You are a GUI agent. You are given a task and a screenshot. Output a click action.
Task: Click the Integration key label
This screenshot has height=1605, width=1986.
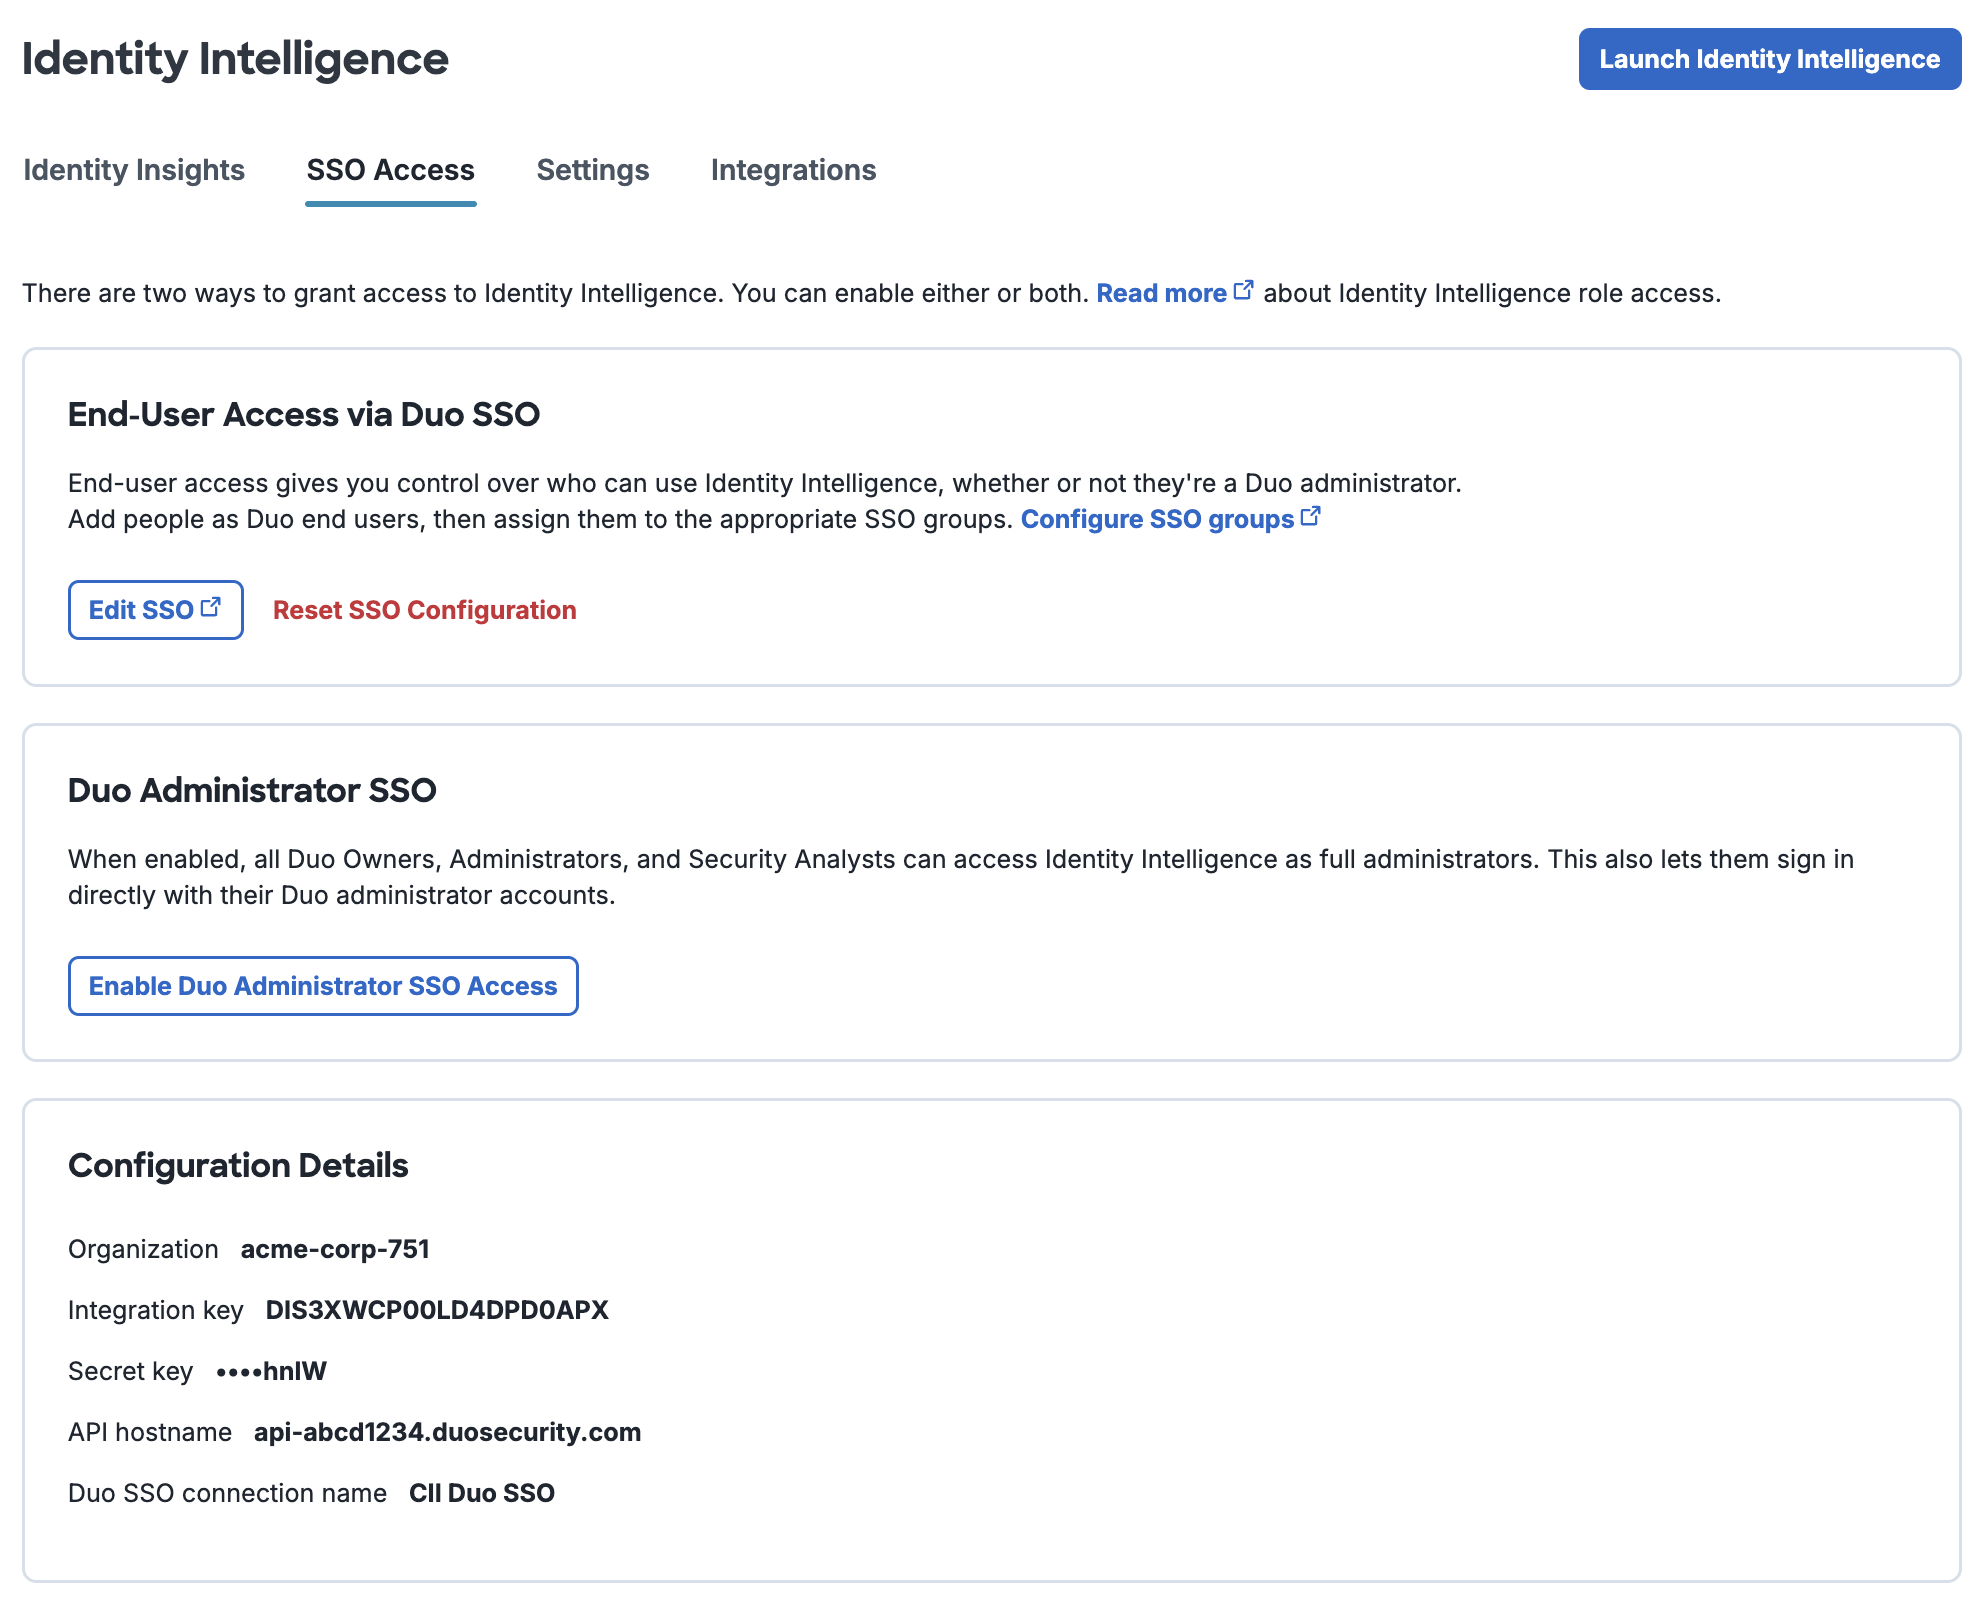[156, 1310]
